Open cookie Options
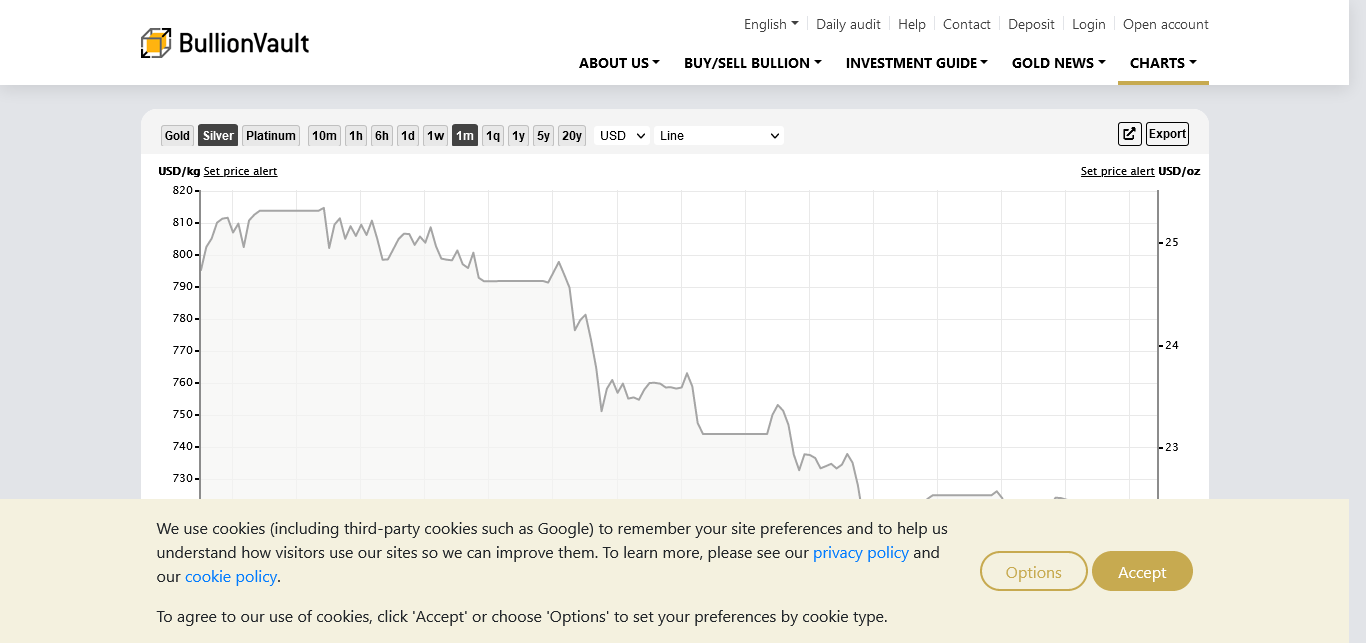The width and height of the screenshot is (1366, 643). [1033, 572]
